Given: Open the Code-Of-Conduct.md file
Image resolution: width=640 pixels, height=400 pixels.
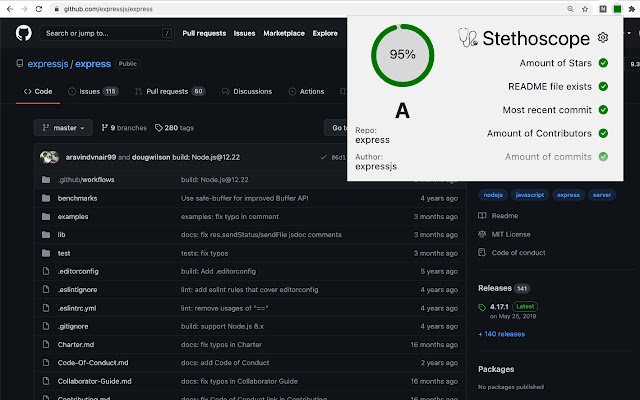Looking at the screenshot, I should coord(93,362).
